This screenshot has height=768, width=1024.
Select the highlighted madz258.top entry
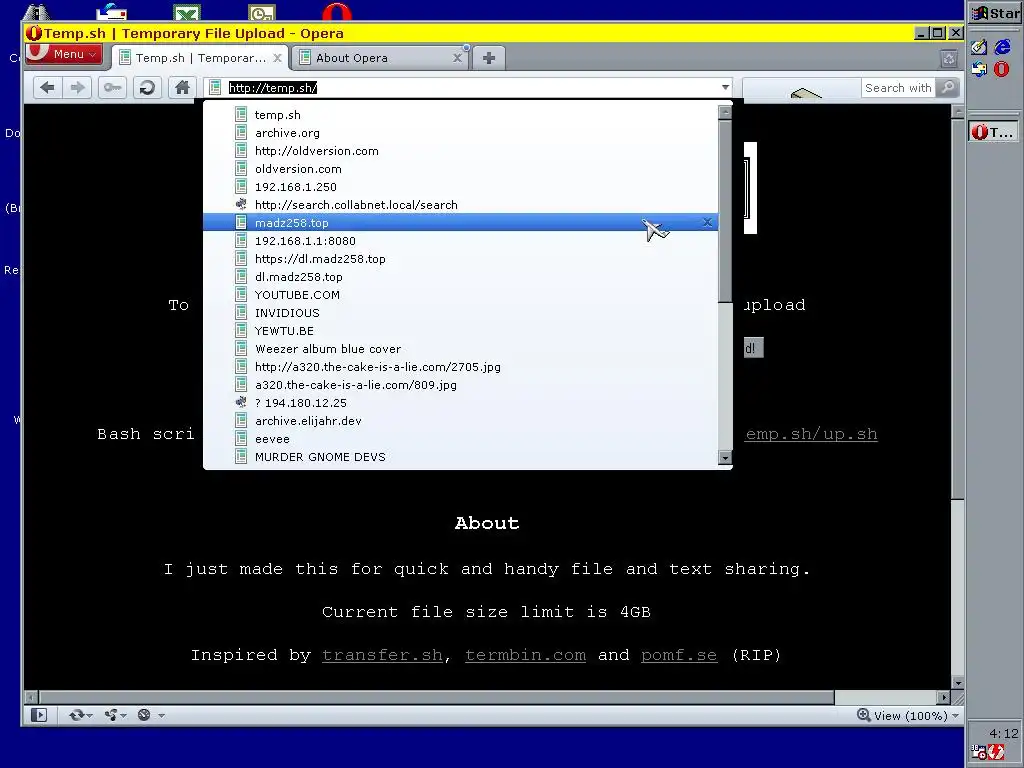[x=460, y=223]
